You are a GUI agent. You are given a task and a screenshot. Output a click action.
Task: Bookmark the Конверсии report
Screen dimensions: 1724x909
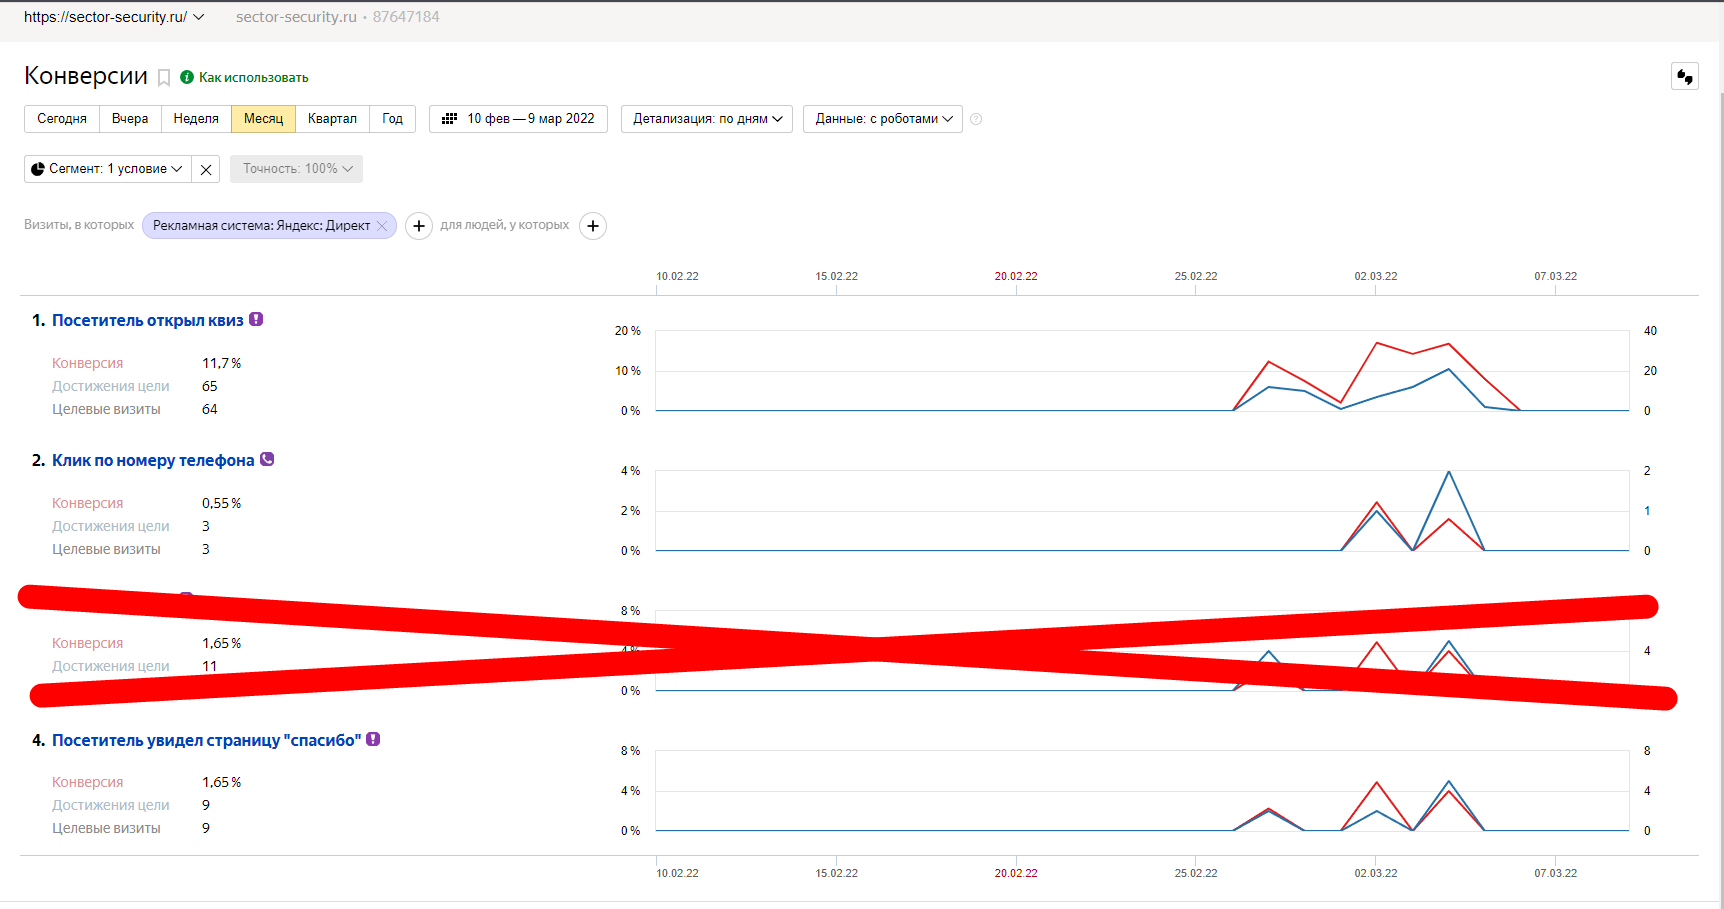[164, 78]
